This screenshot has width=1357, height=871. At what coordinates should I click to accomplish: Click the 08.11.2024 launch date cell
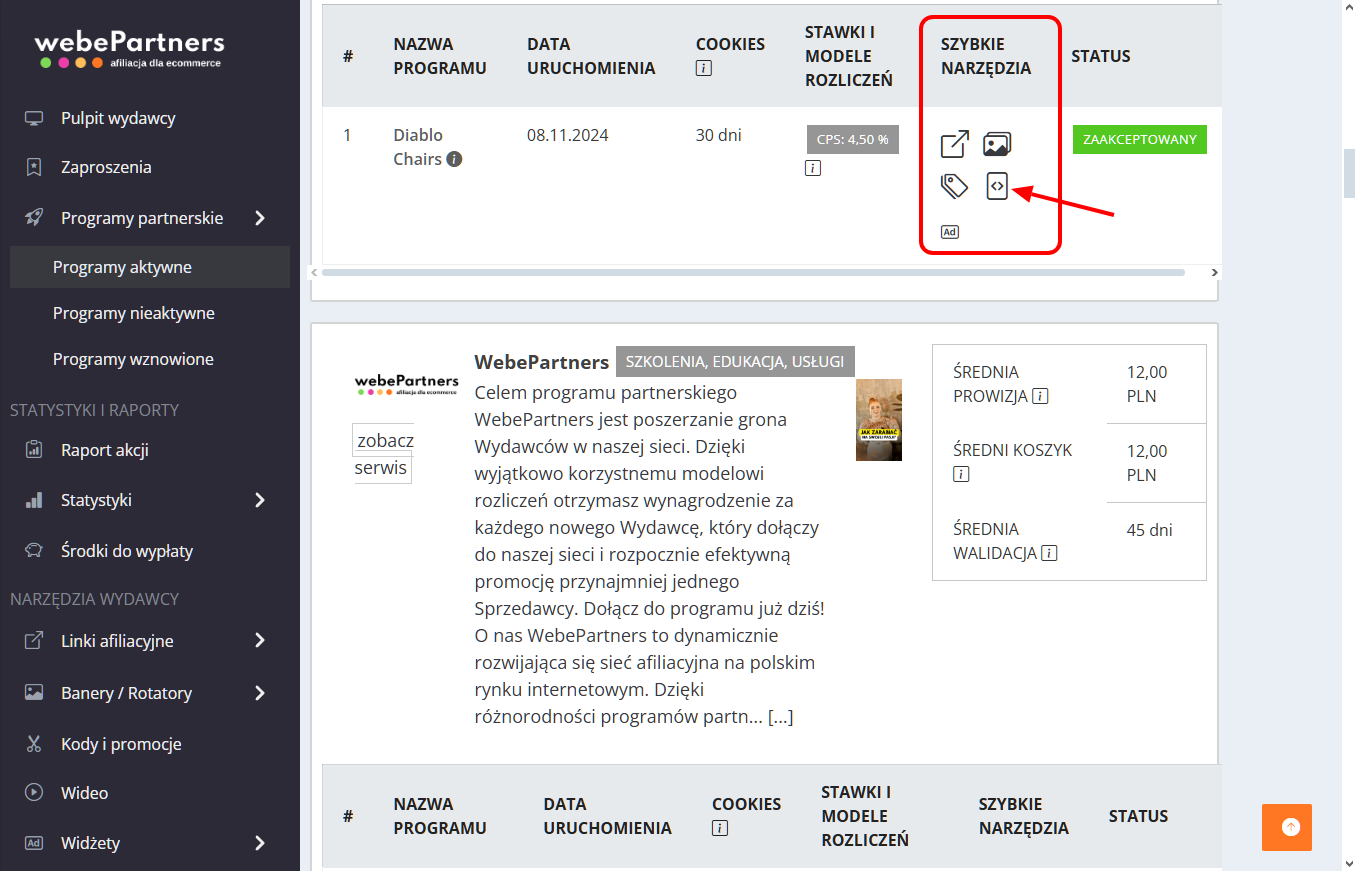[x=568, y=135]
